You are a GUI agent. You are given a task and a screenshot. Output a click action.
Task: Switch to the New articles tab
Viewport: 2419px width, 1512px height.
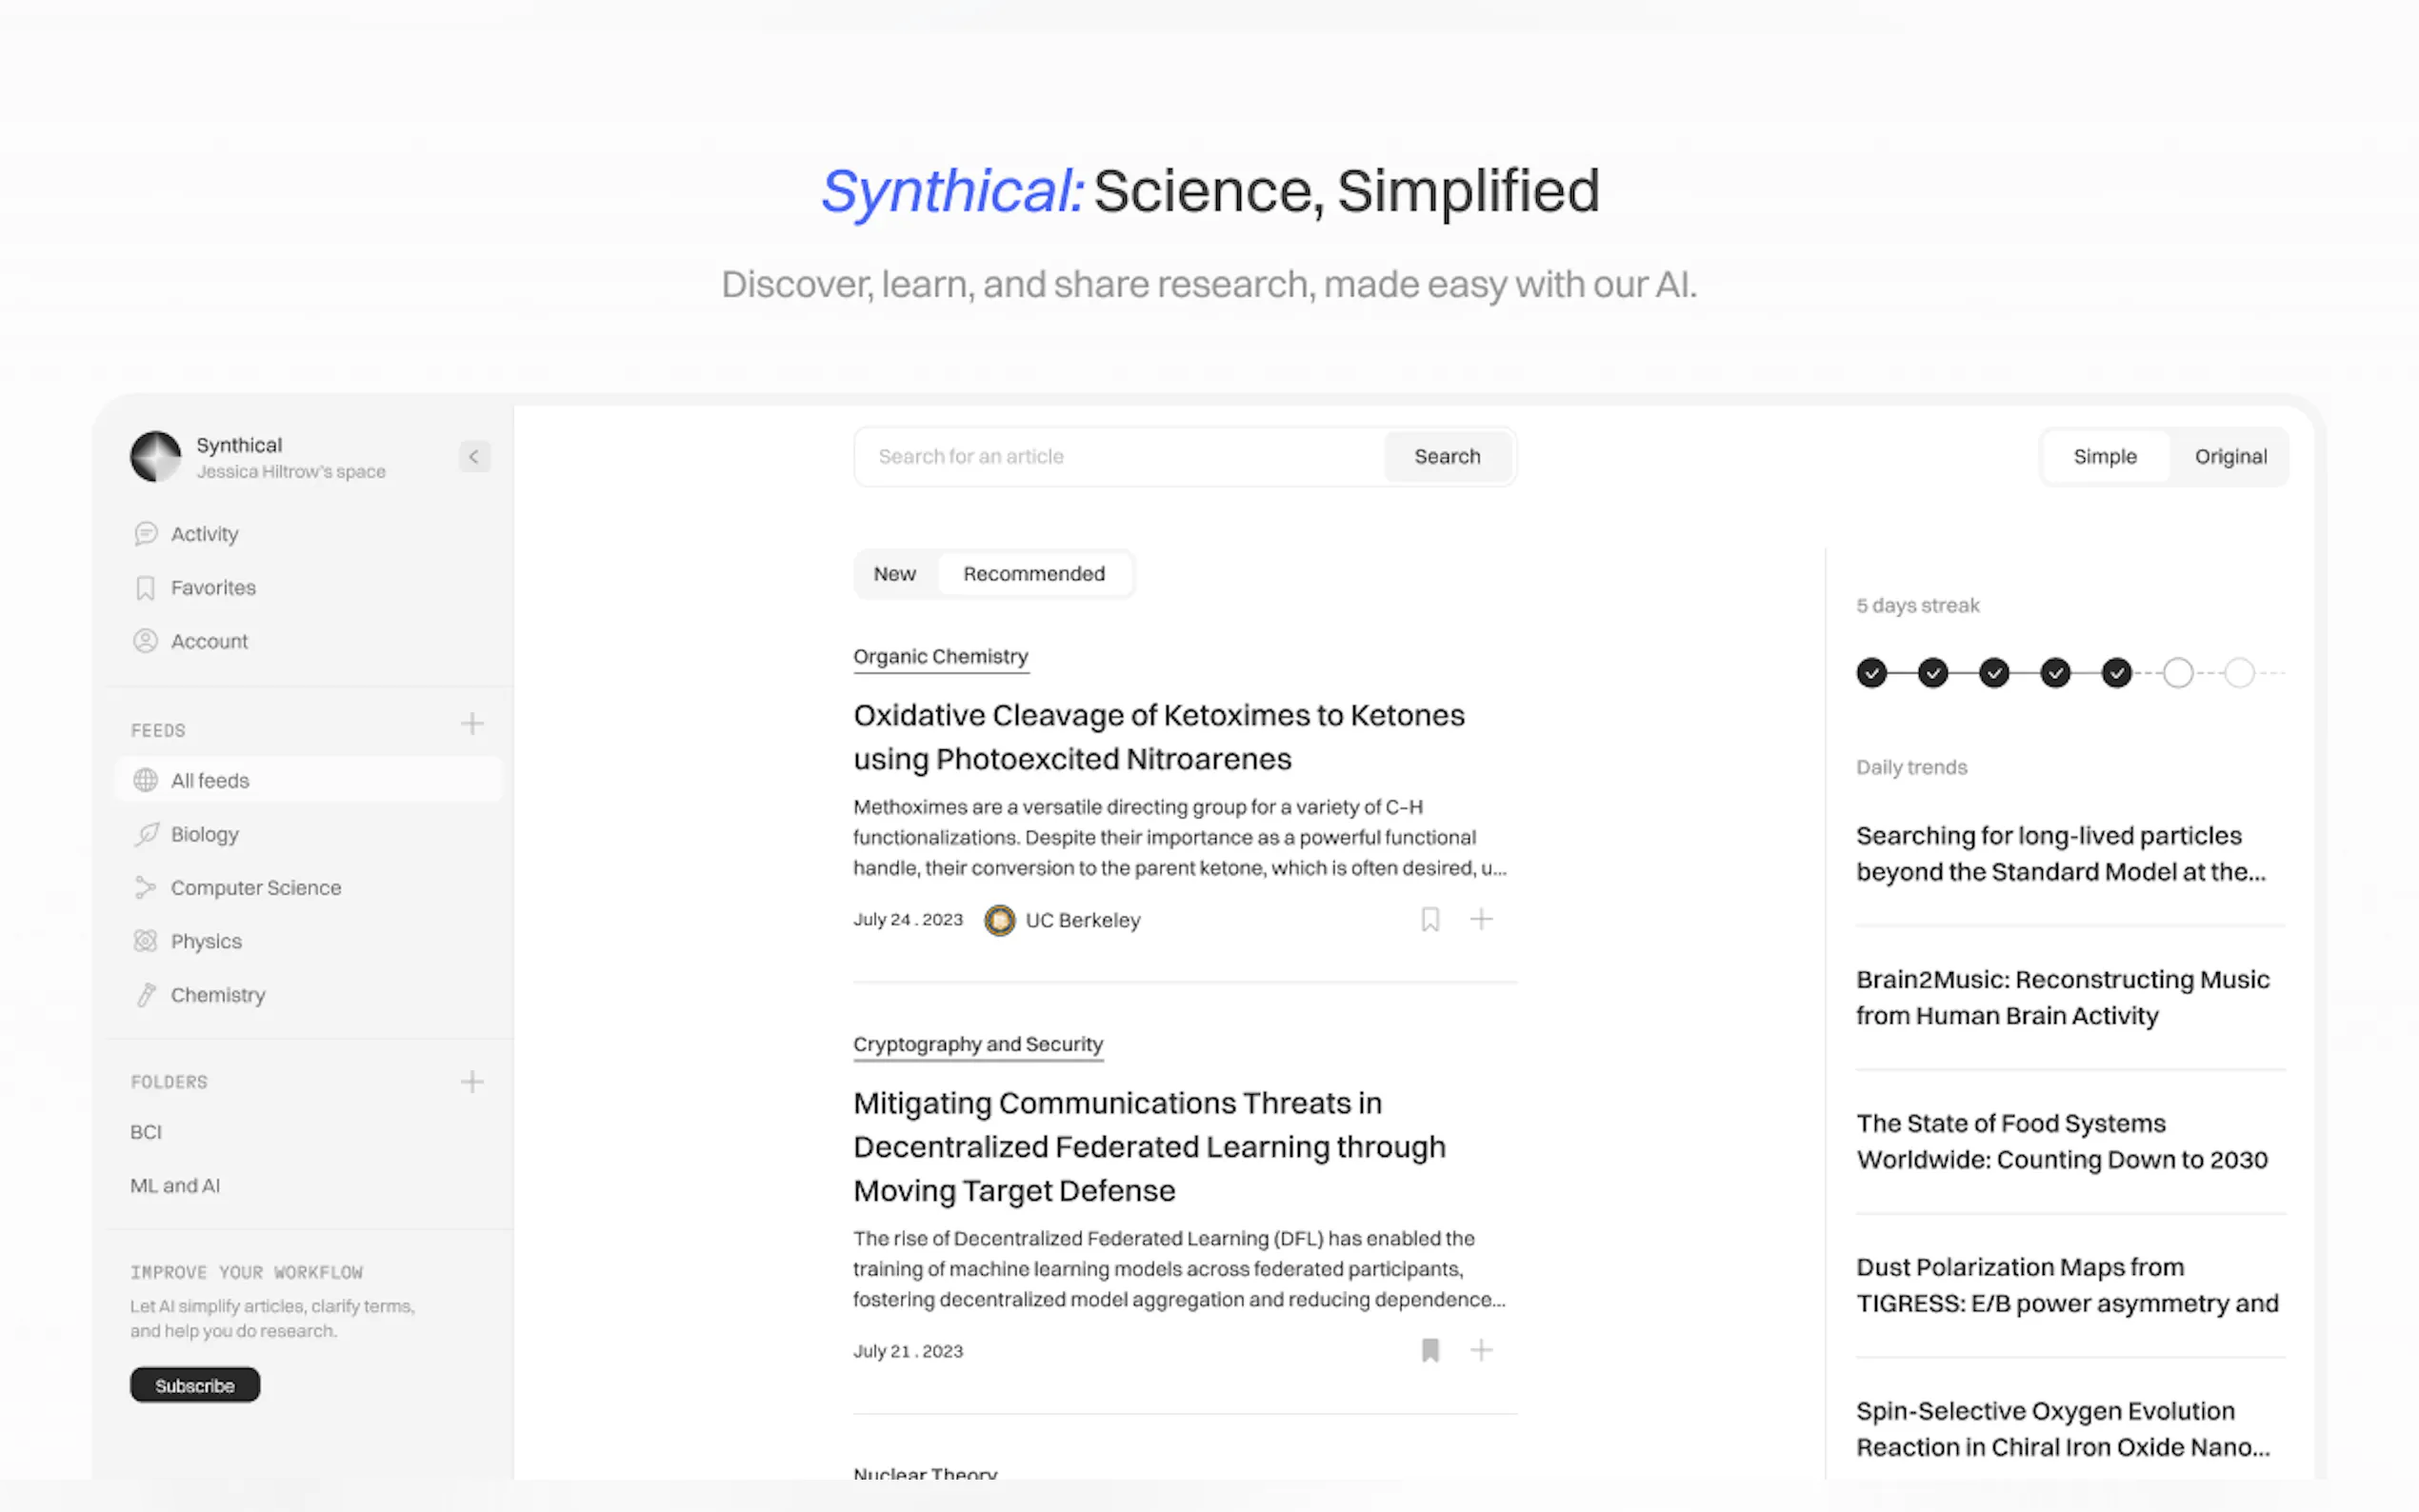[894, 574]
